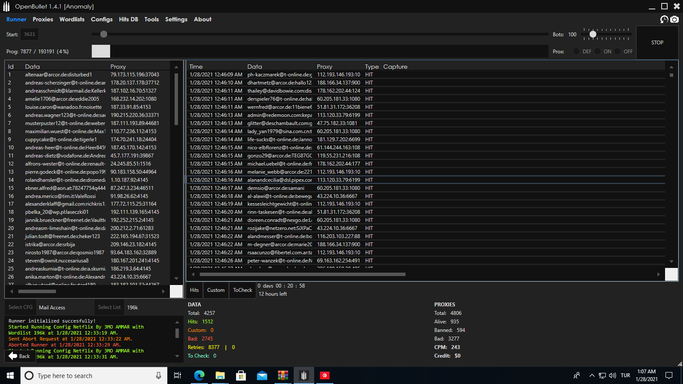This screenshot has width=683, height=384.
Task: Open the Windows Start menu
Action: (10, 375)
